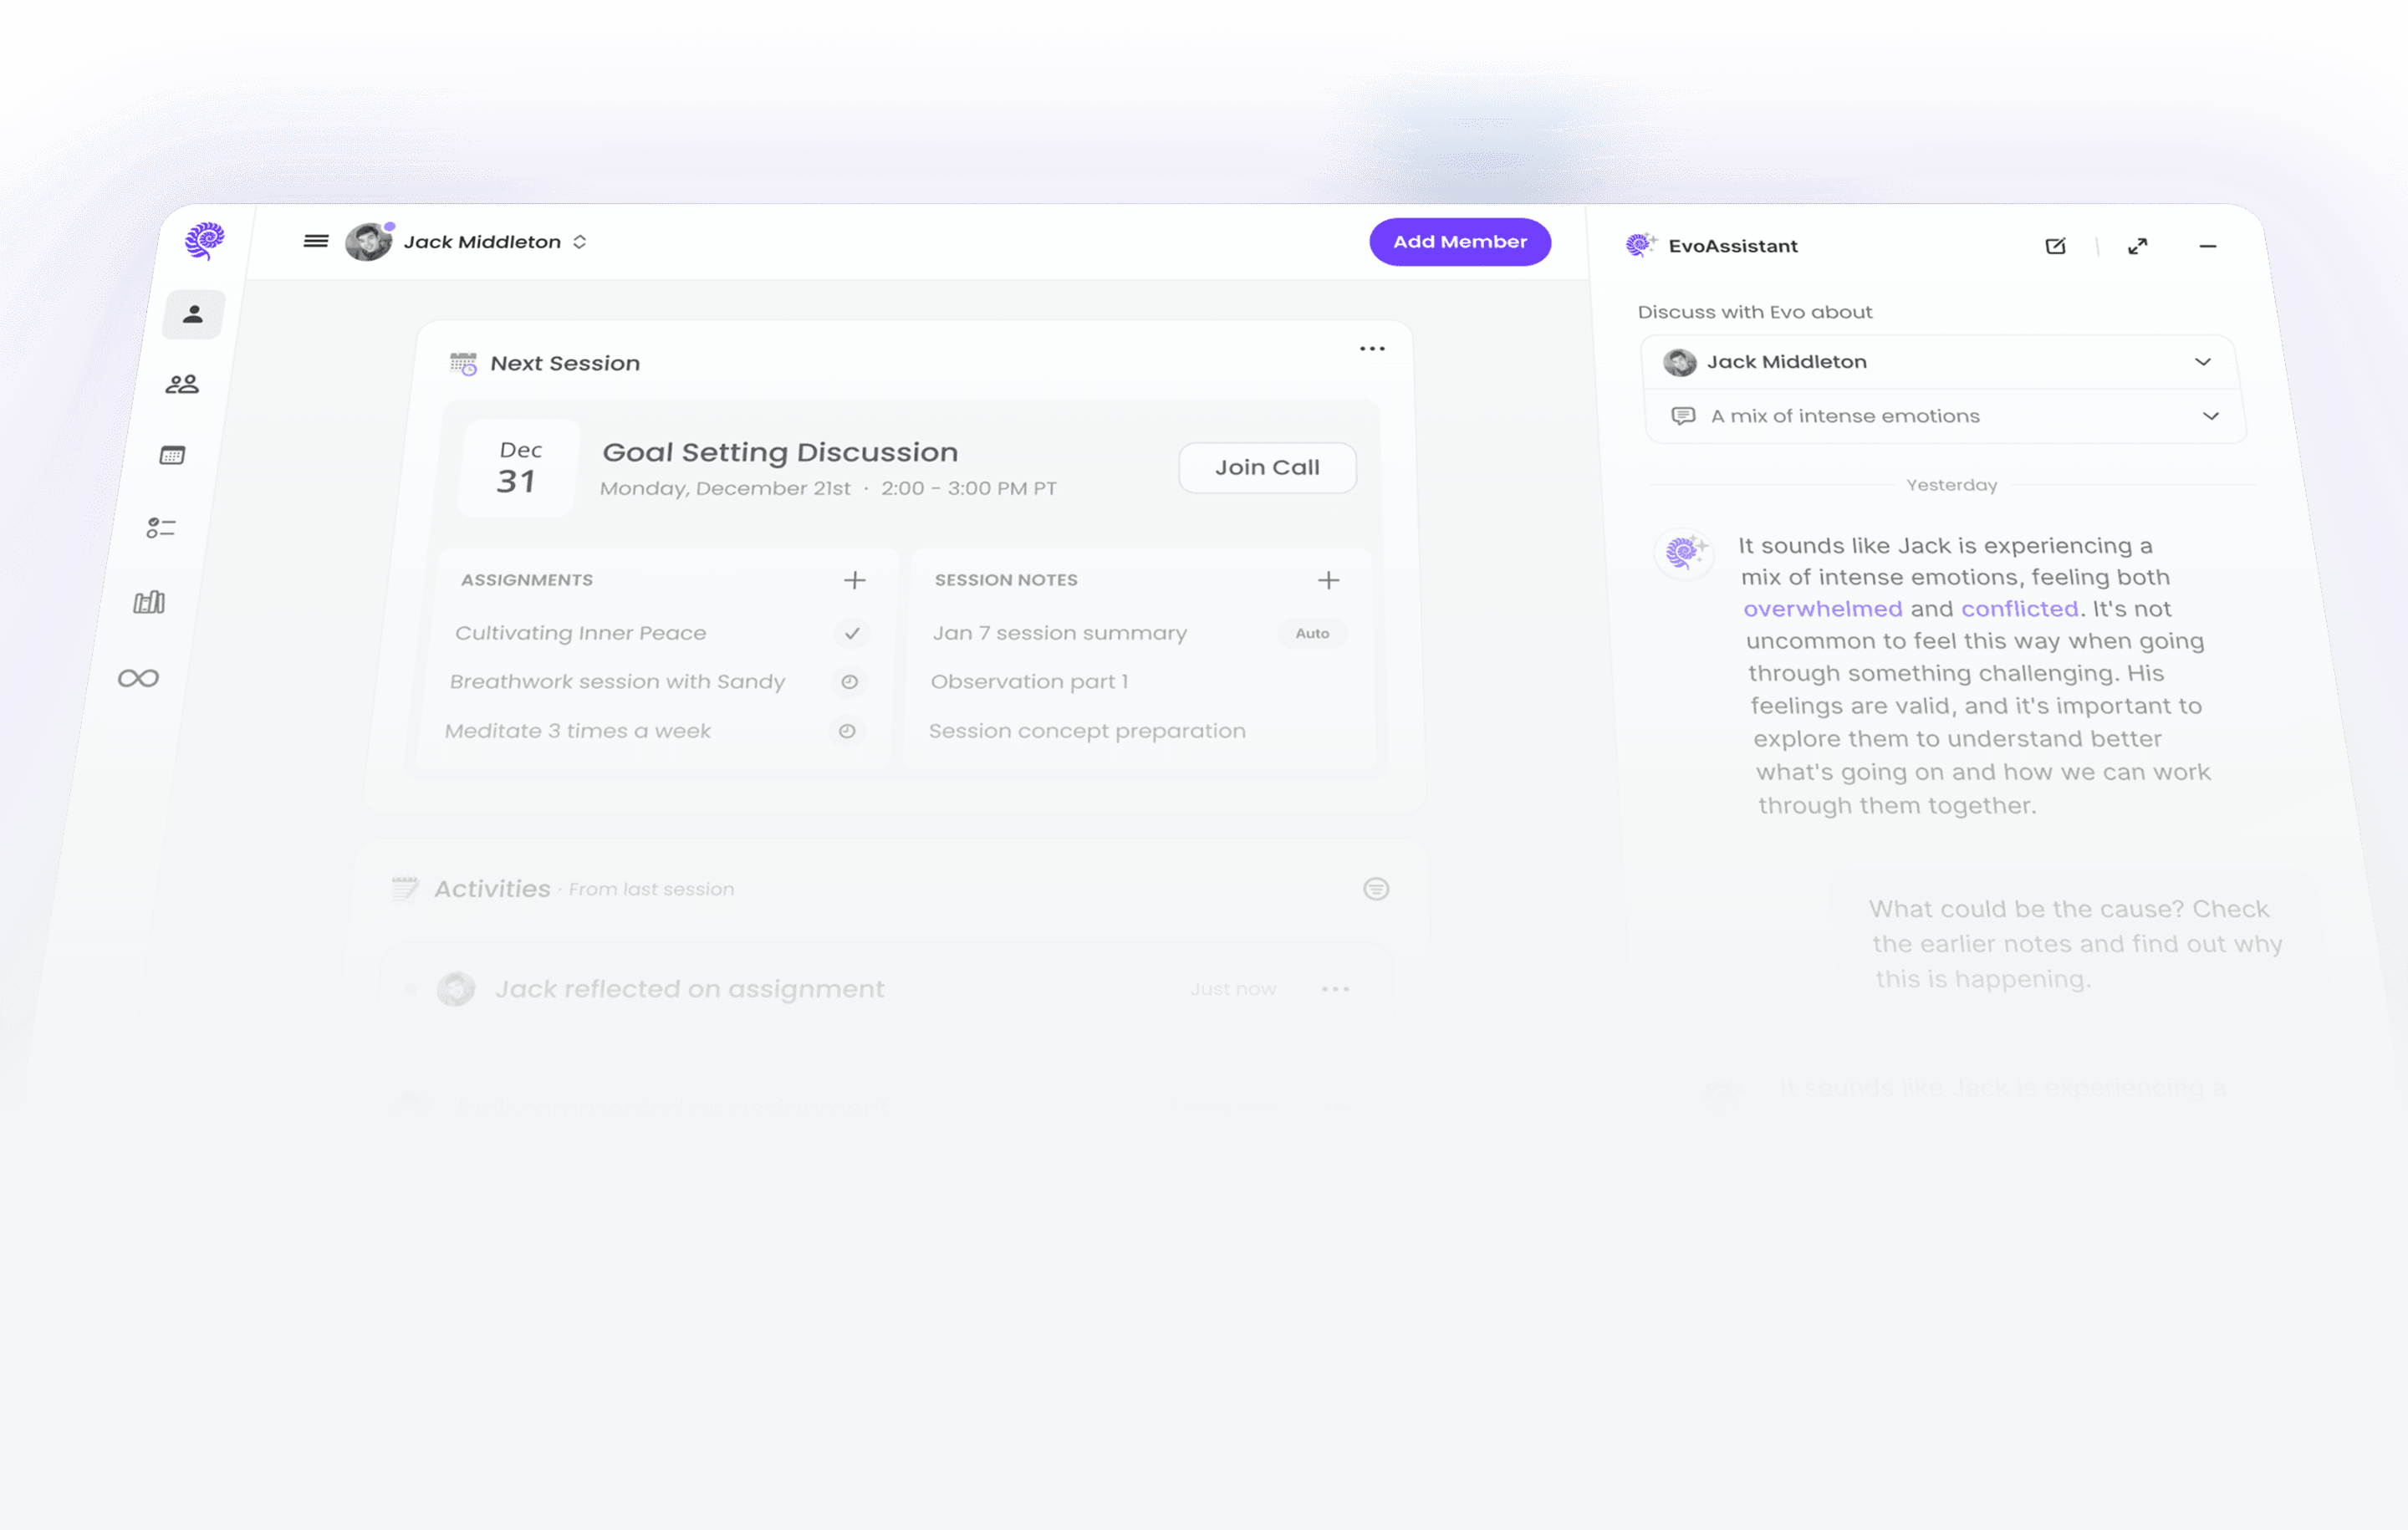Open the task list sidebar icon

(x=161, y=528)
